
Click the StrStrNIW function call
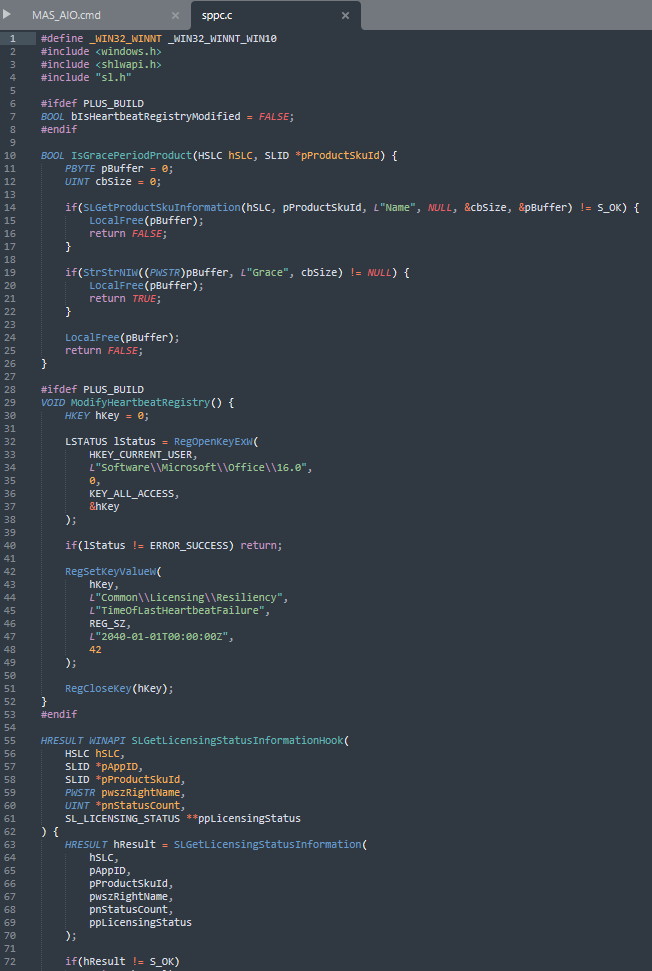pyautogui.click(x=110, y=272)
